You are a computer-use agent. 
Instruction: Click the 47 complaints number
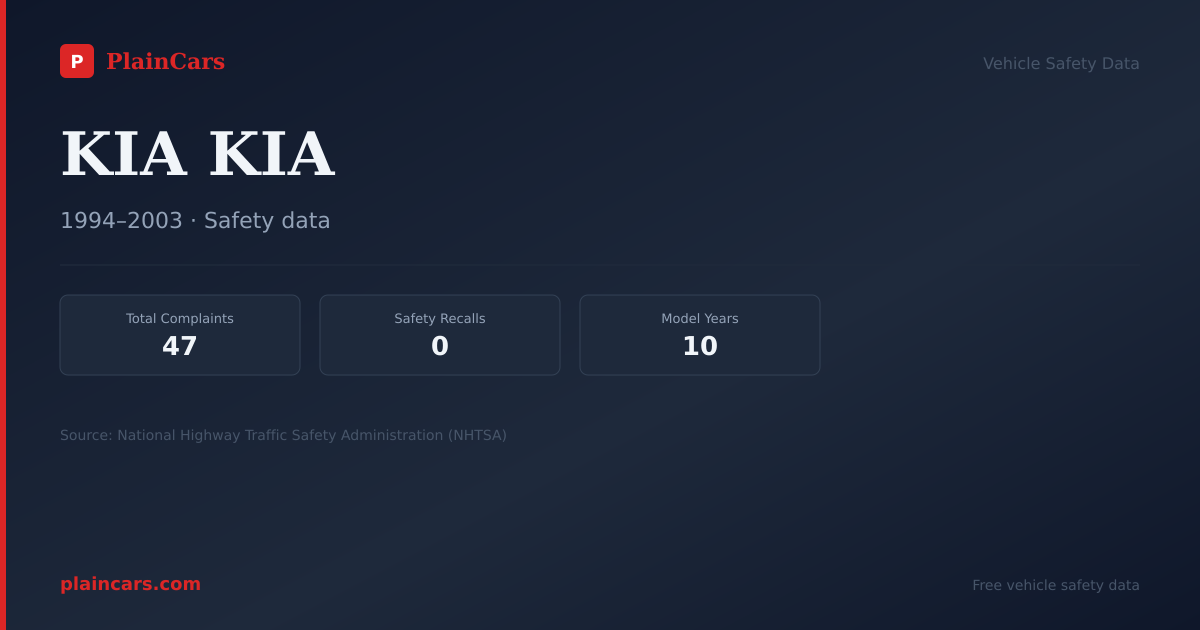[180, 347]
